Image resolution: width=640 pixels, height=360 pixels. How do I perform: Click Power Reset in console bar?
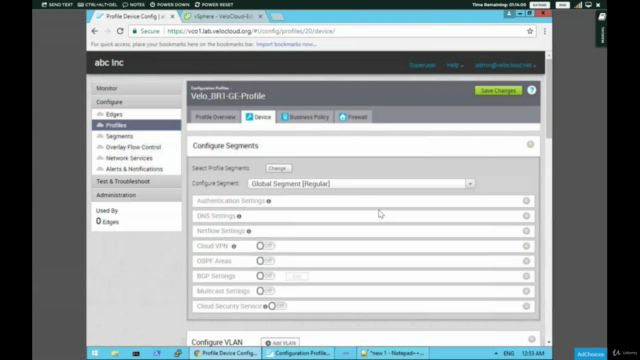click(x=214, y=4)
